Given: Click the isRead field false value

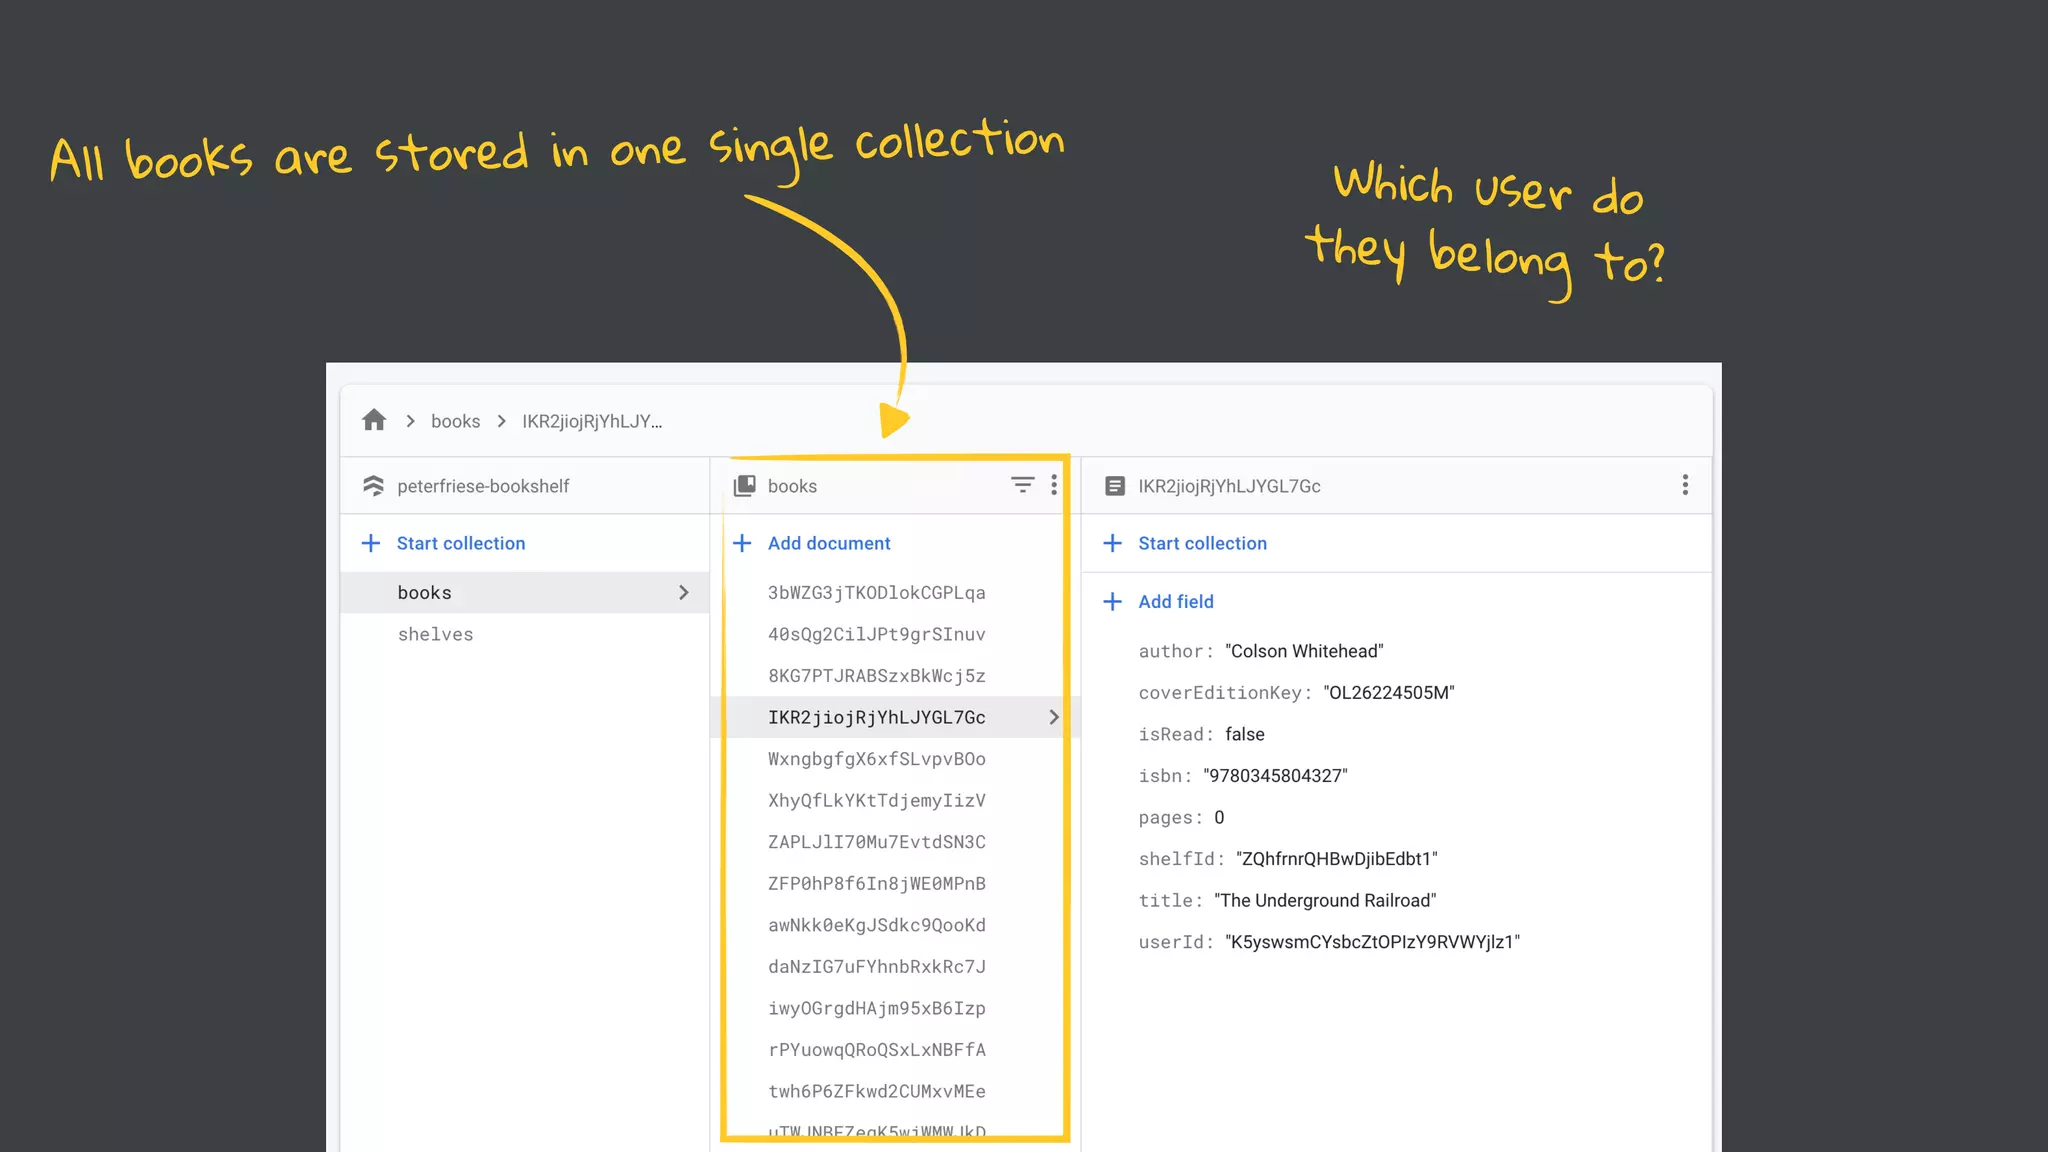Looking at the screenshot, I should click(x=1244, y=734).
